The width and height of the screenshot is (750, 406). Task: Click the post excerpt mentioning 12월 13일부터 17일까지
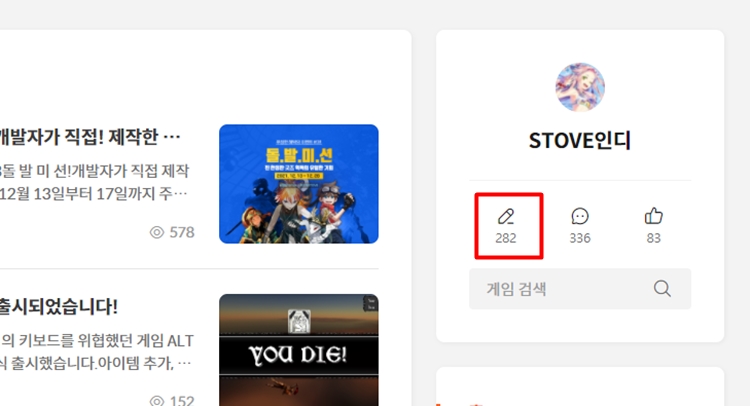click(x=94, y=194)
